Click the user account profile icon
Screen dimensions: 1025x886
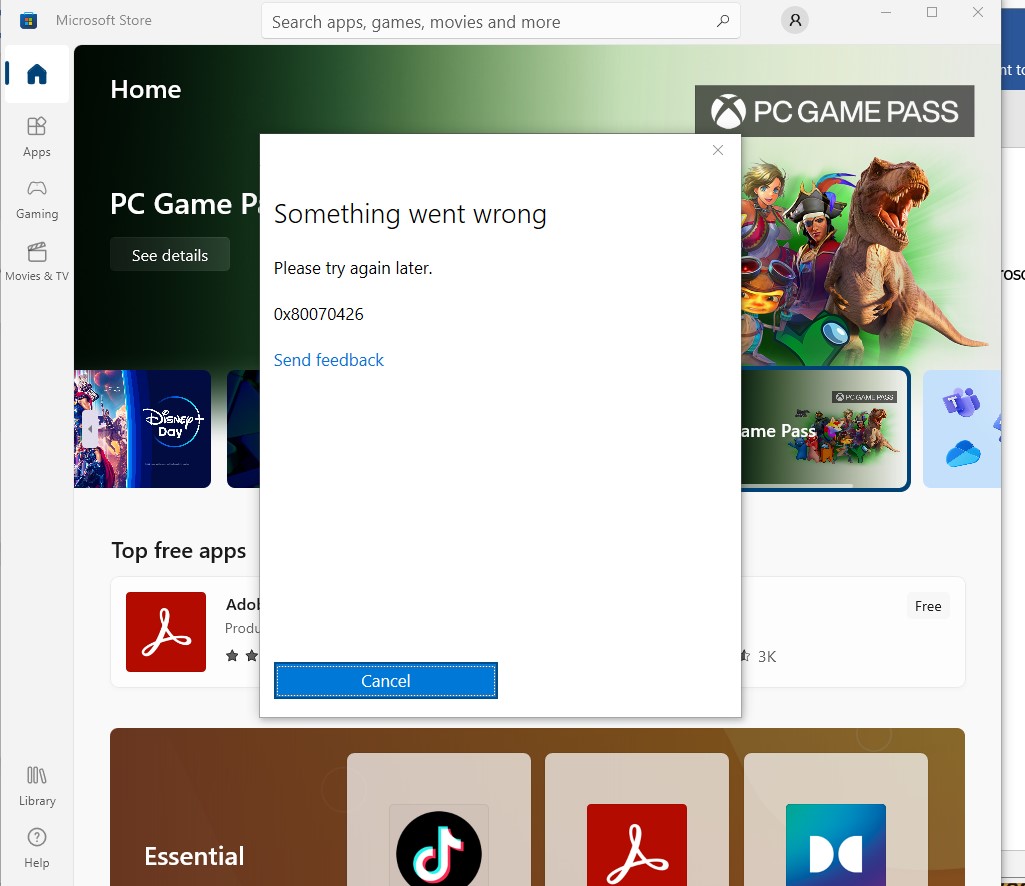(x=795, y=20)
